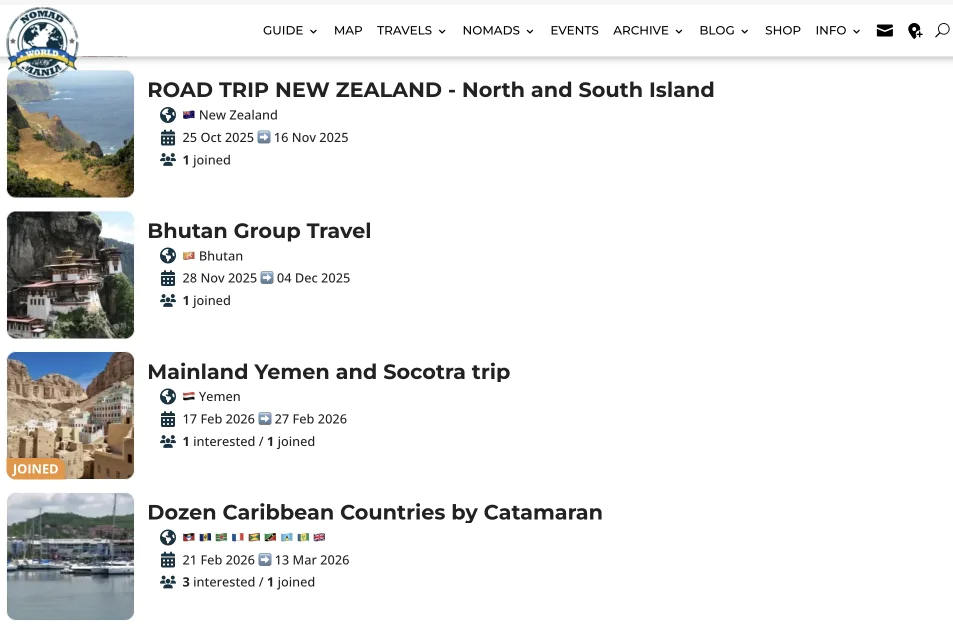Open Bhutan Group Travel trip title
Image resolution: width=953 pixels, height=627 pixels.
click(x=259, y=231)
